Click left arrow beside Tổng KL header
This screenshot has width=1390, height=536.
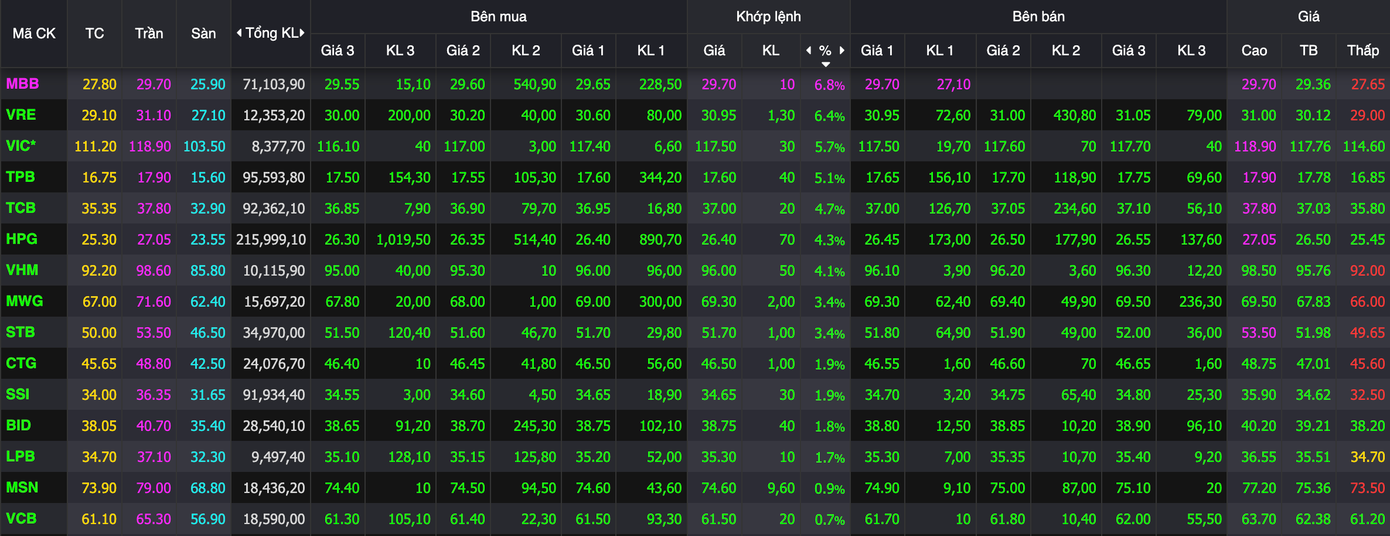pos(239,33)
